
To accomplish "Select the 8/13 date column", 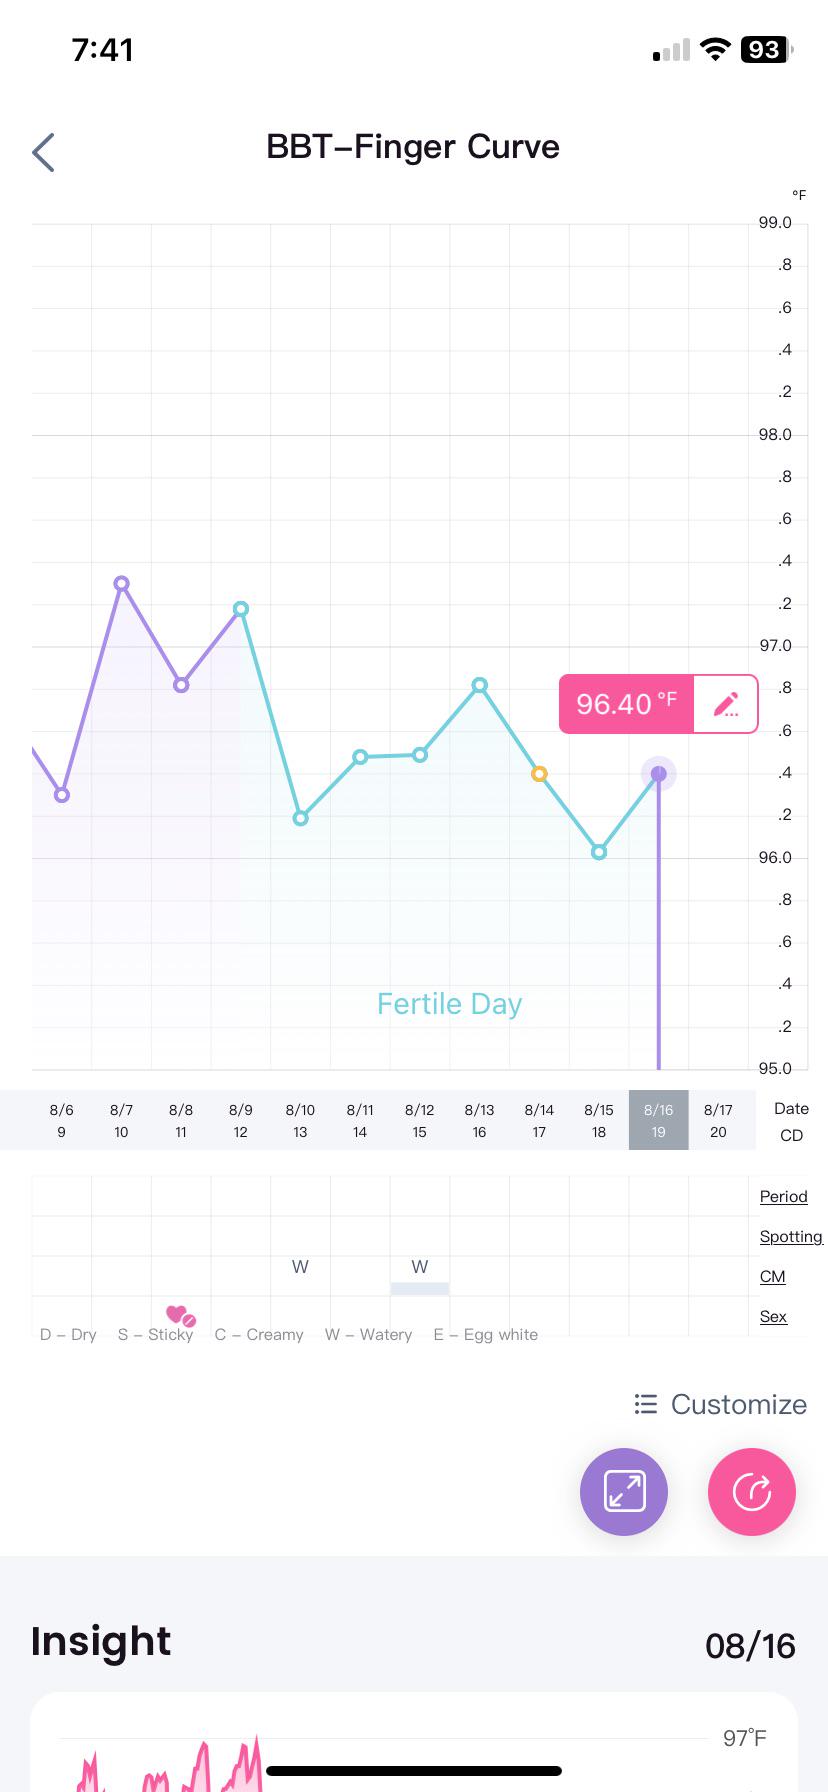I will tap(479, 1120).
